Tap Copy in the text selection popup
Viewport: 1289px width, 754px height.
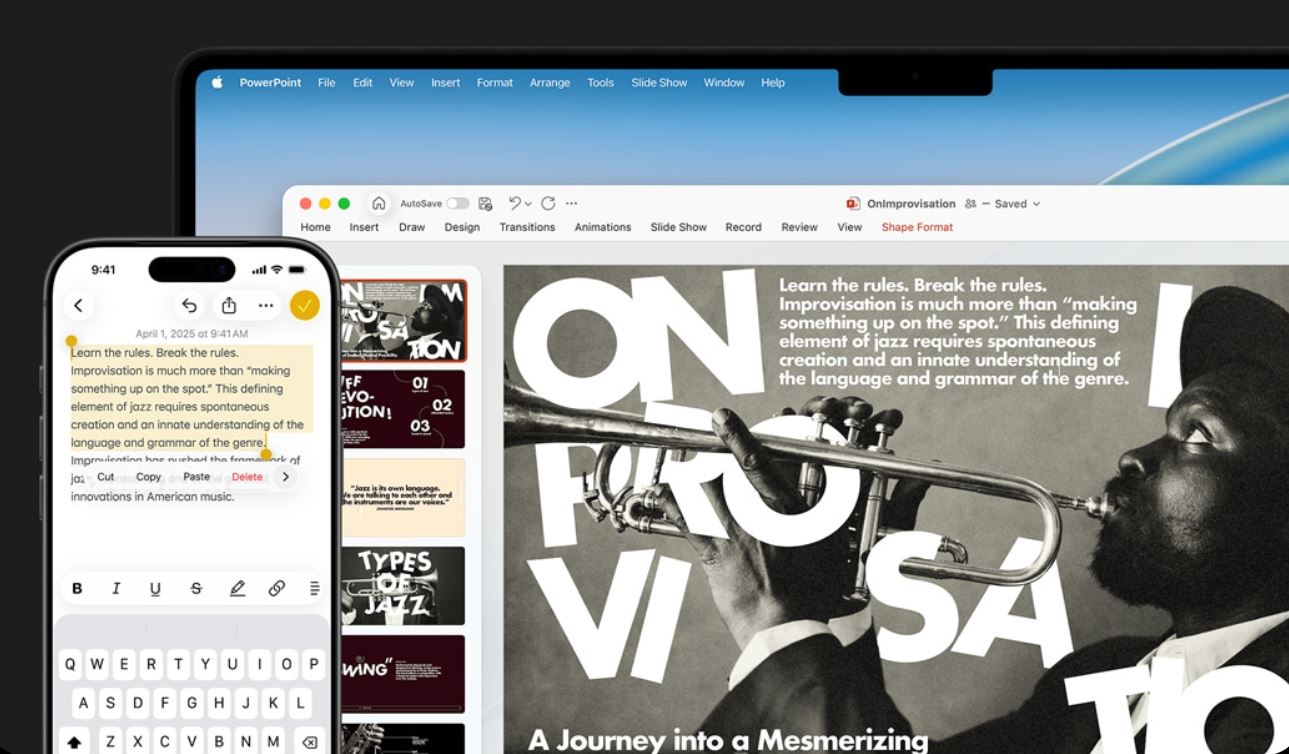pyautogui.click(x=148, y=477)
